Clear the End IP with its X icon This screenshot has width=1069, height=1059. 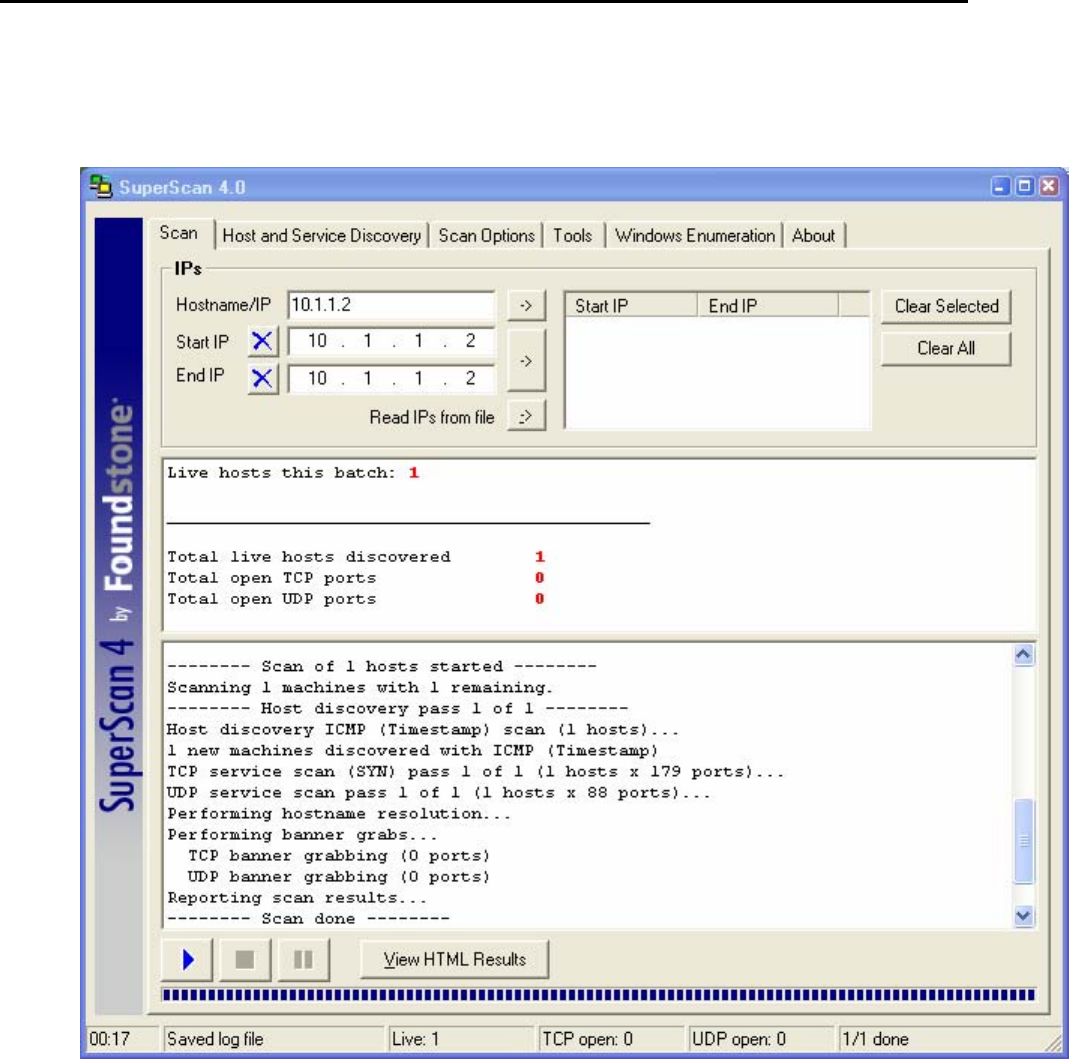coord(262,378)
